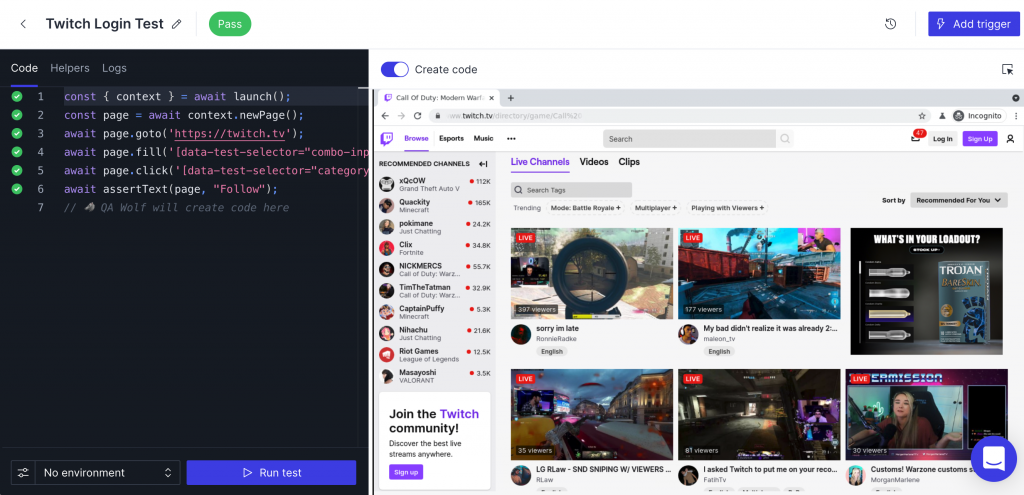Click the back arrow beside Twitch Login Test
The width and height of the screenshot is (1024, 495).
[23, 24]
